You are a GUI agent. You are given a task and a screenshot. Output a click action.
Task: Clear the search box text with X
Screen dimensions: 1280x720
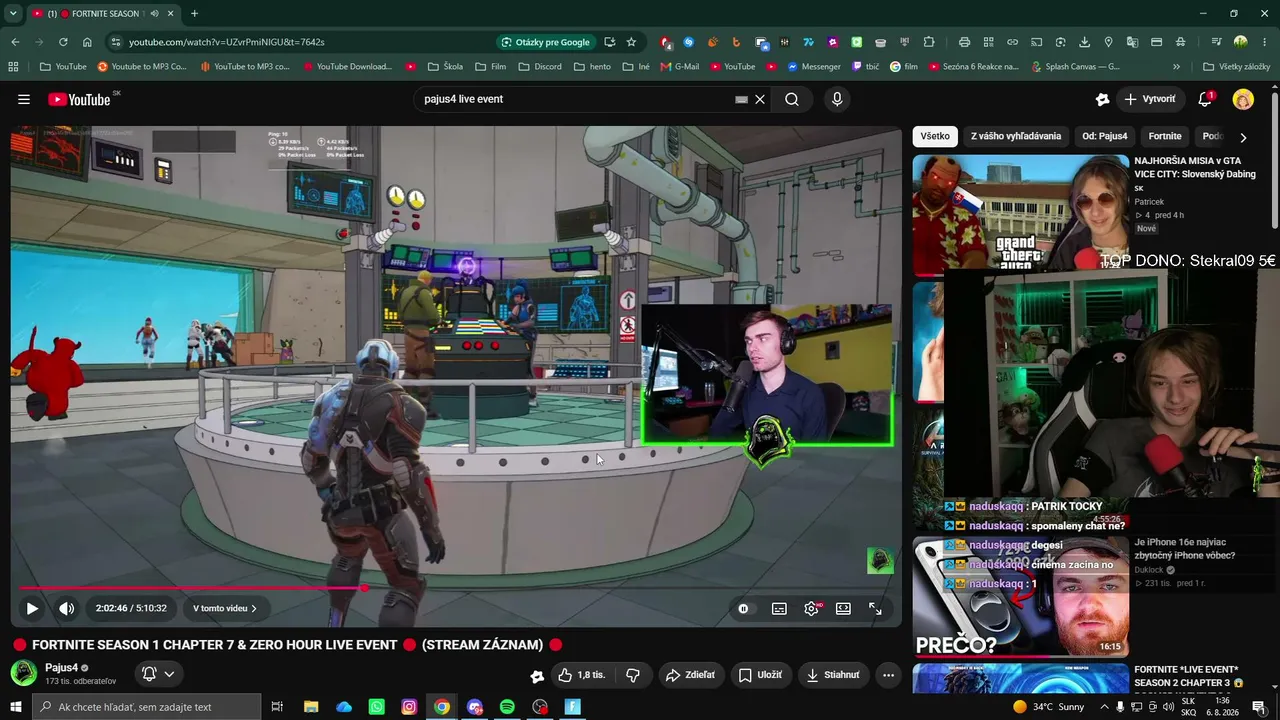coord(760,99)
